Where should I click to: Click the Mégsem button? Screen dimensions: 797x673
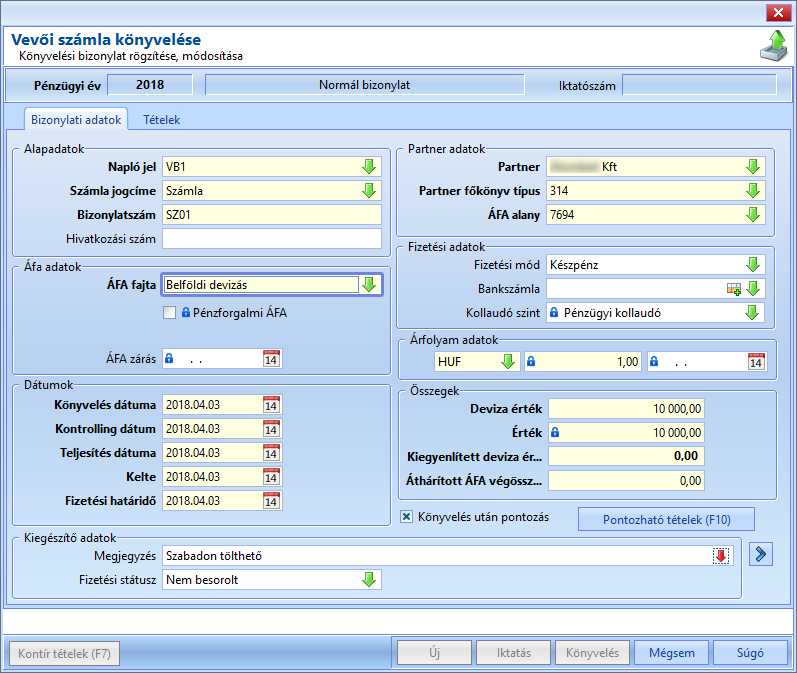(x=671, y=653)
